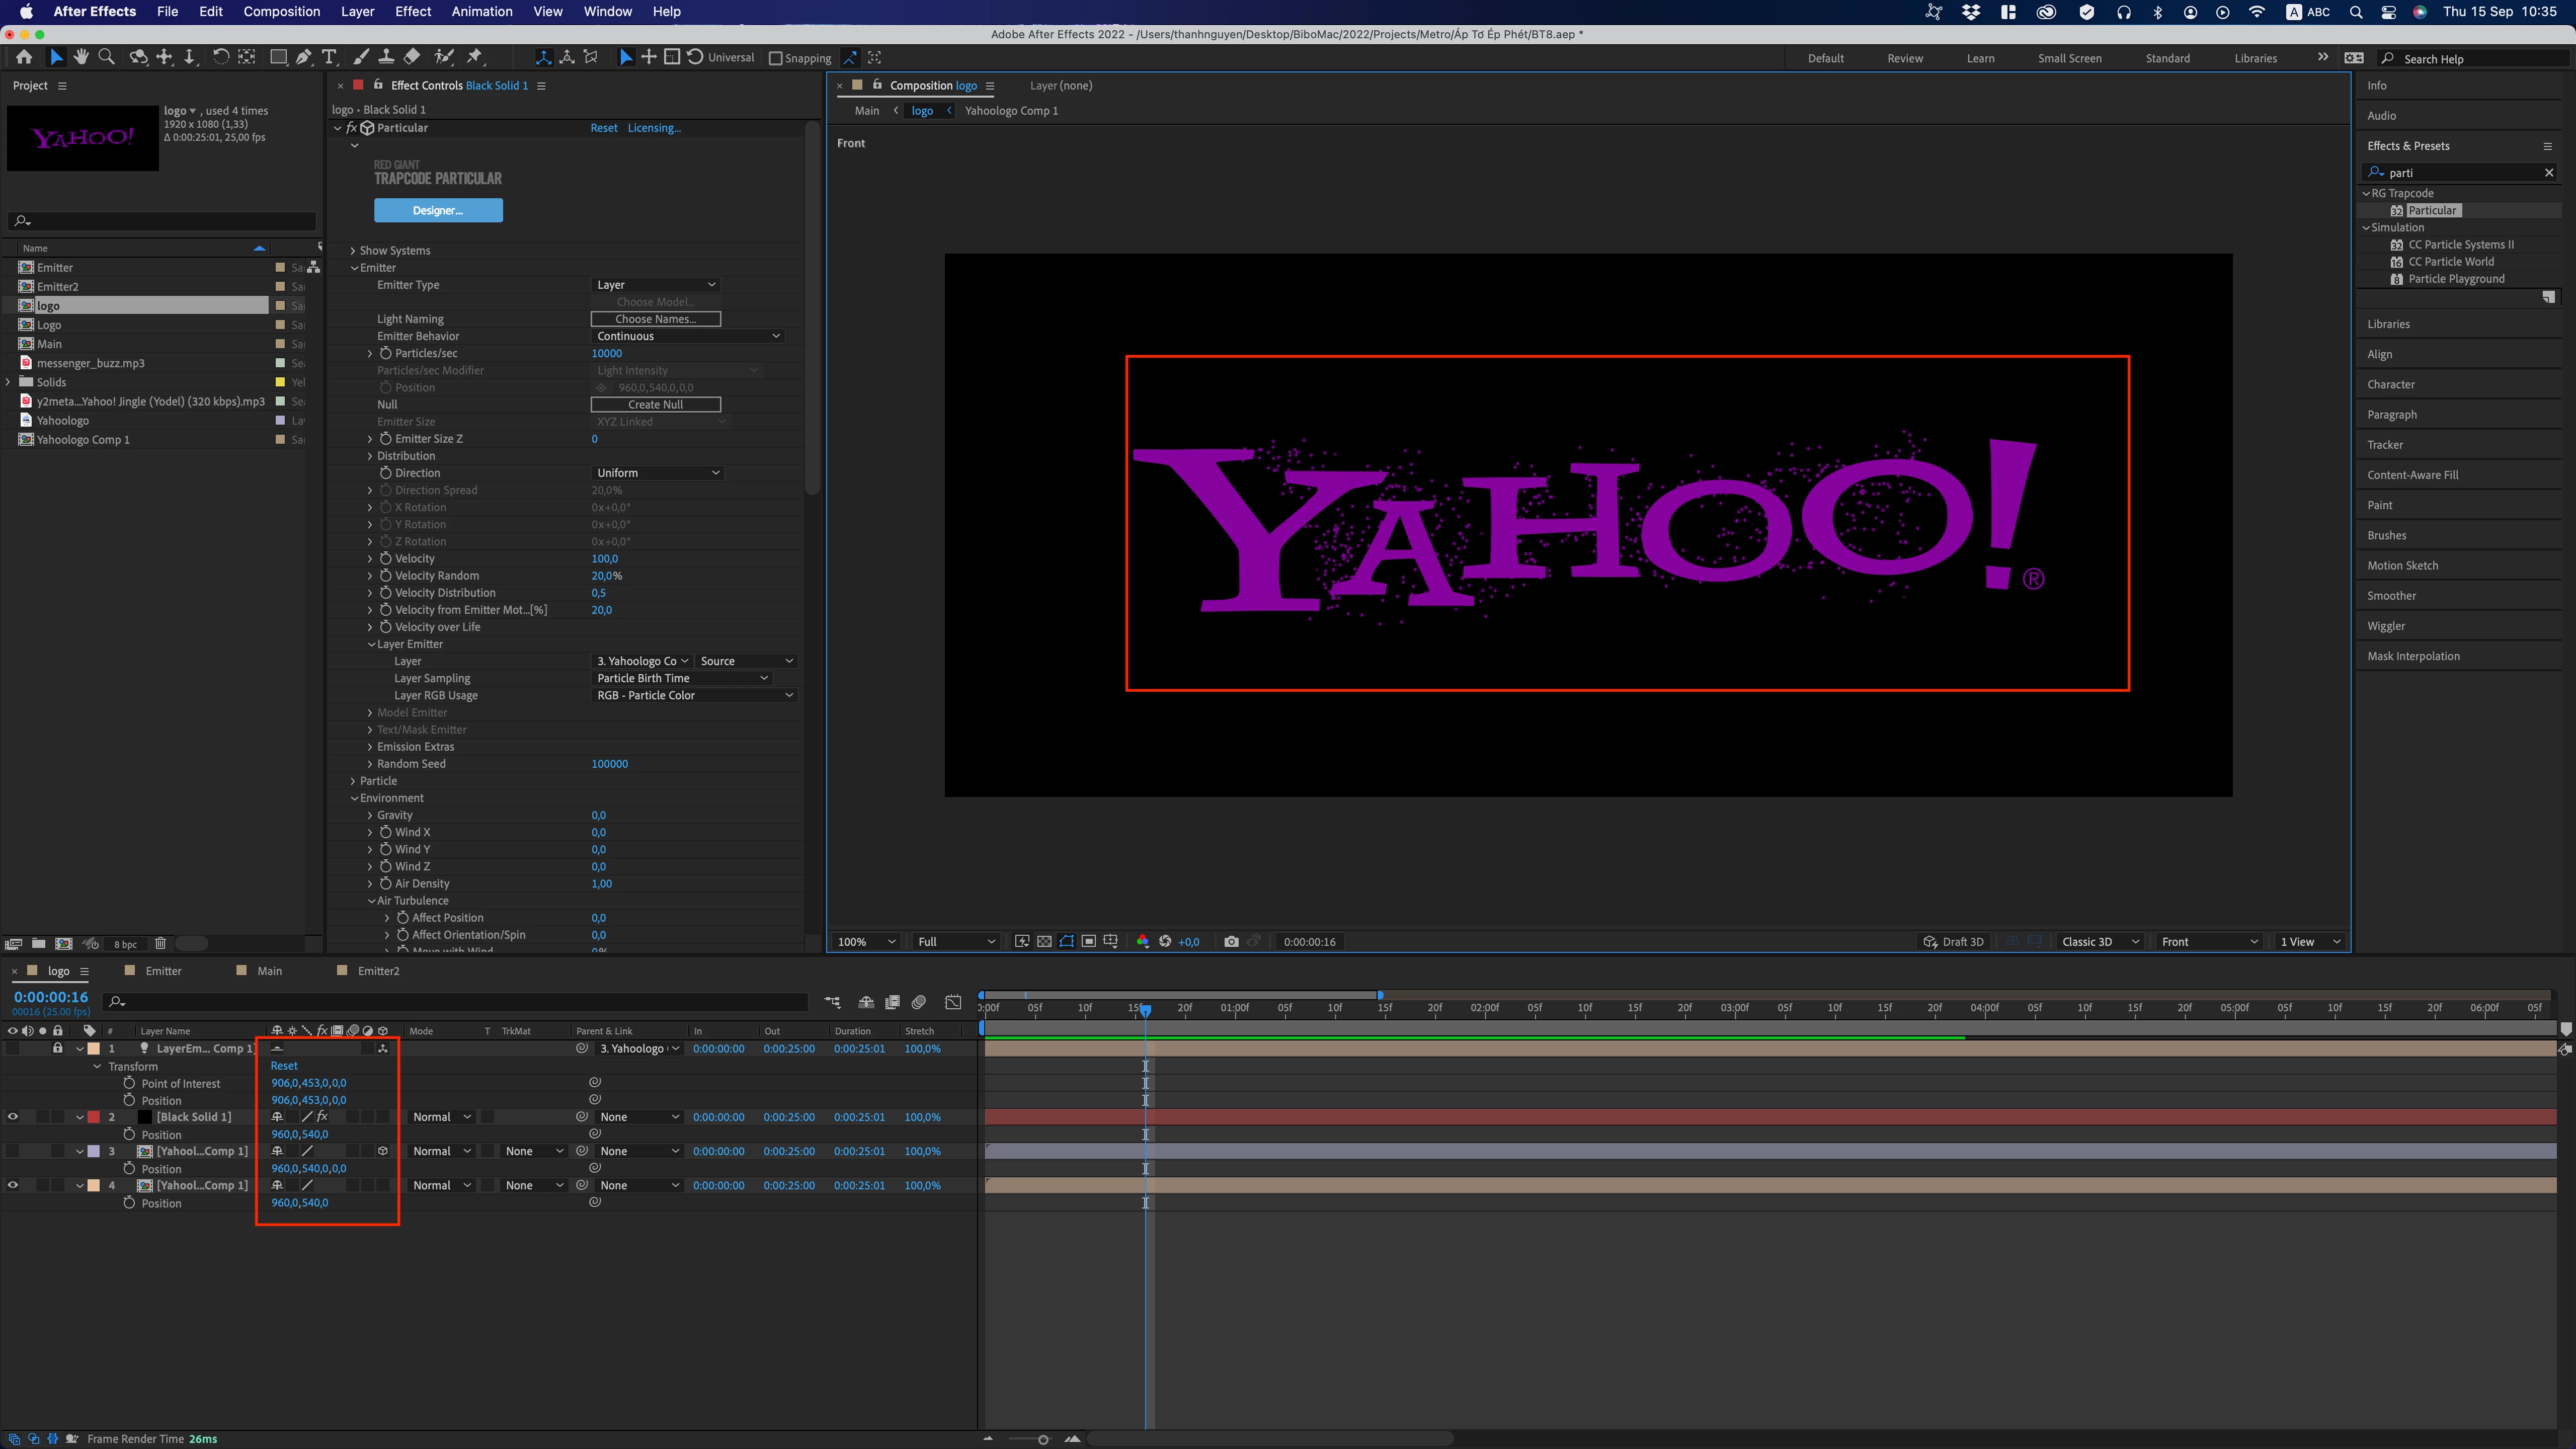
Task: Expand the Show Systems section
Action: pos(353,250)
